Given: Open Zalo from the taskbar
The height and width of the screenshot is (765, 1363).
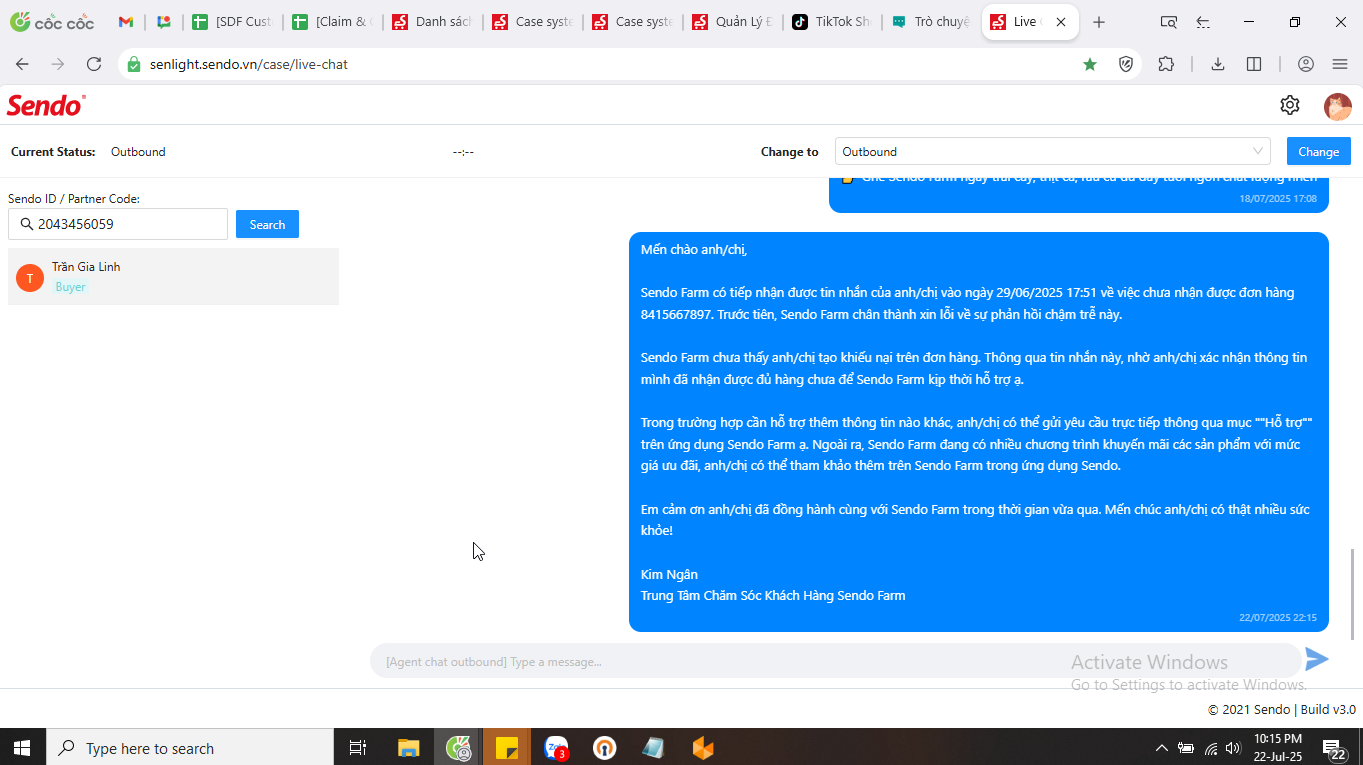Looking at the screenshot, I should point(556,748).
